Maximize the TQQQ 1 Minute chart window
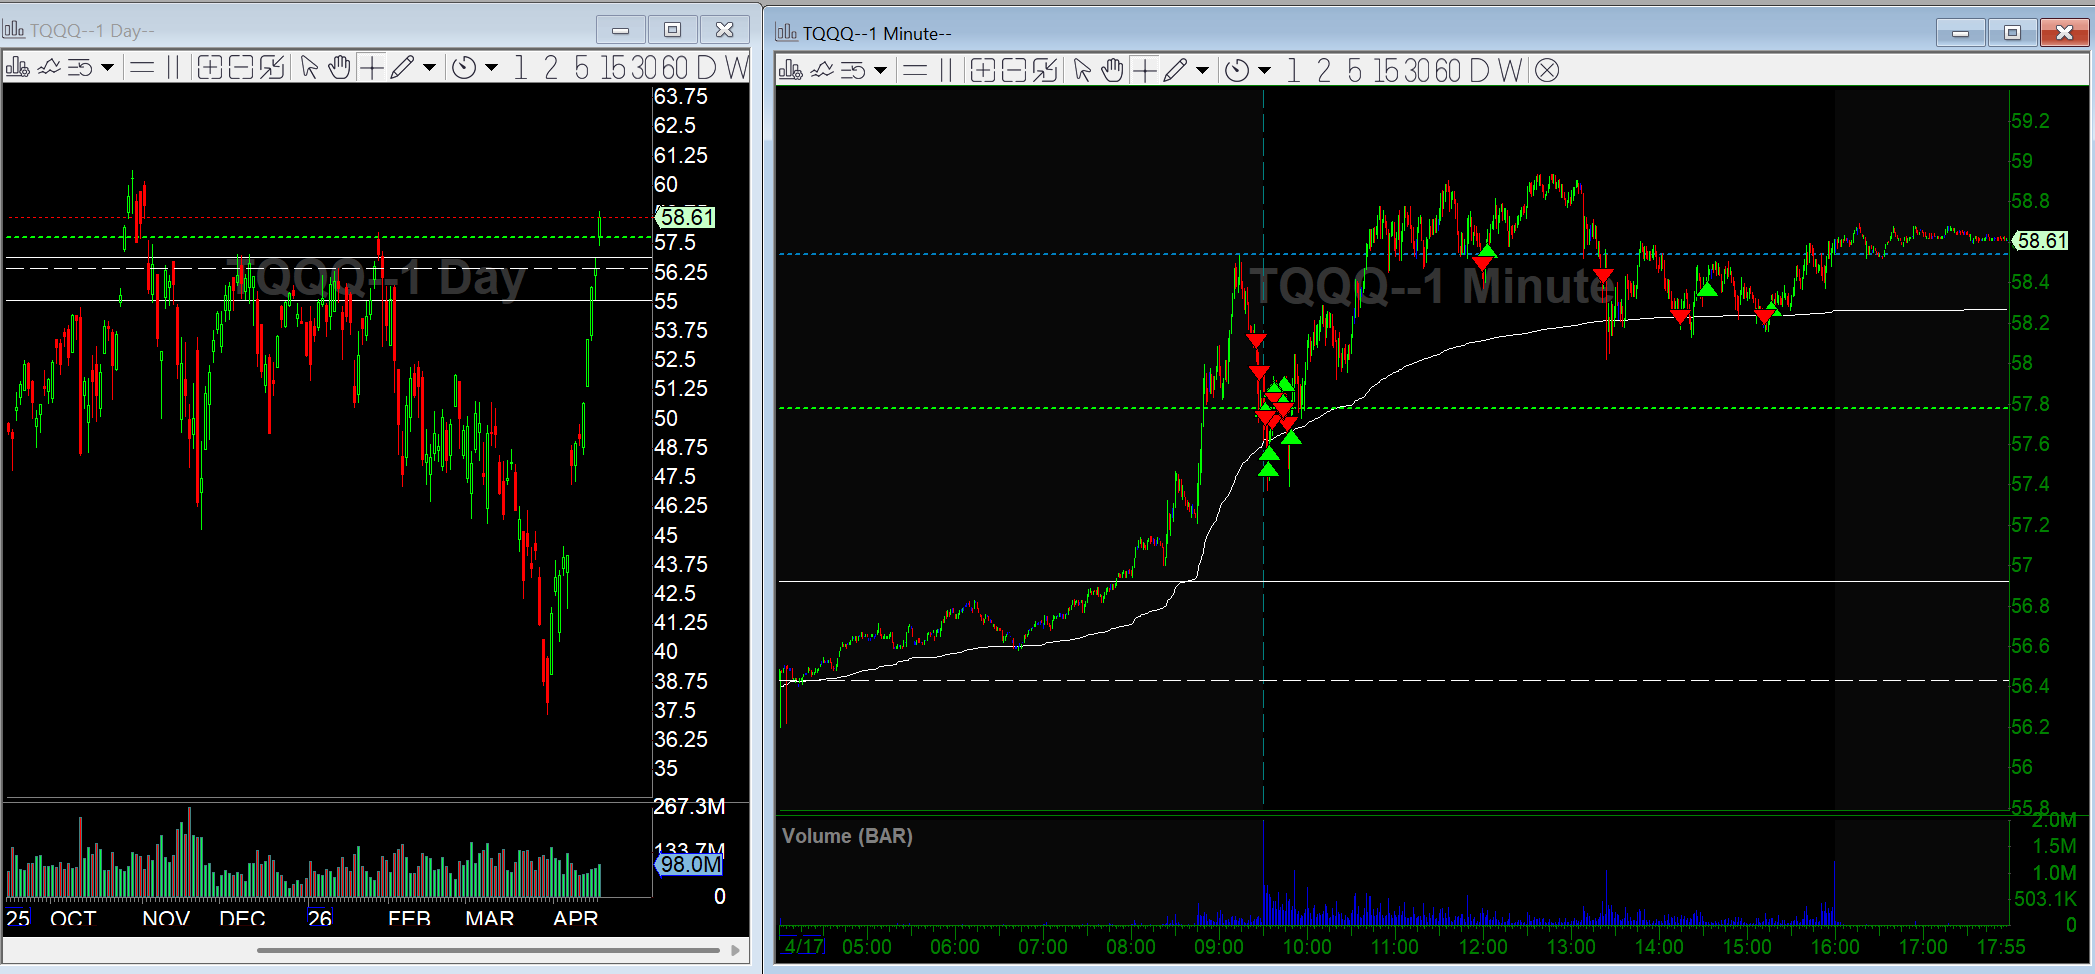2095x974 pixels. [x=2012, y=32]
